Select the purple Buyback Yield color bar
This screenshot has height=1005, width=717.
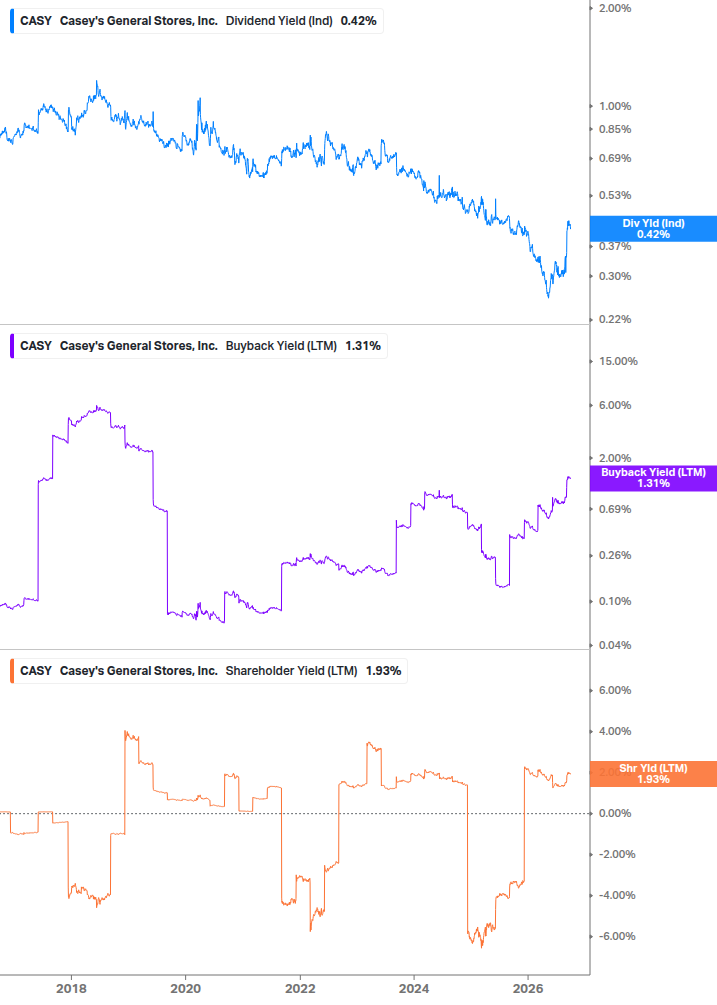tap(12, 346)
